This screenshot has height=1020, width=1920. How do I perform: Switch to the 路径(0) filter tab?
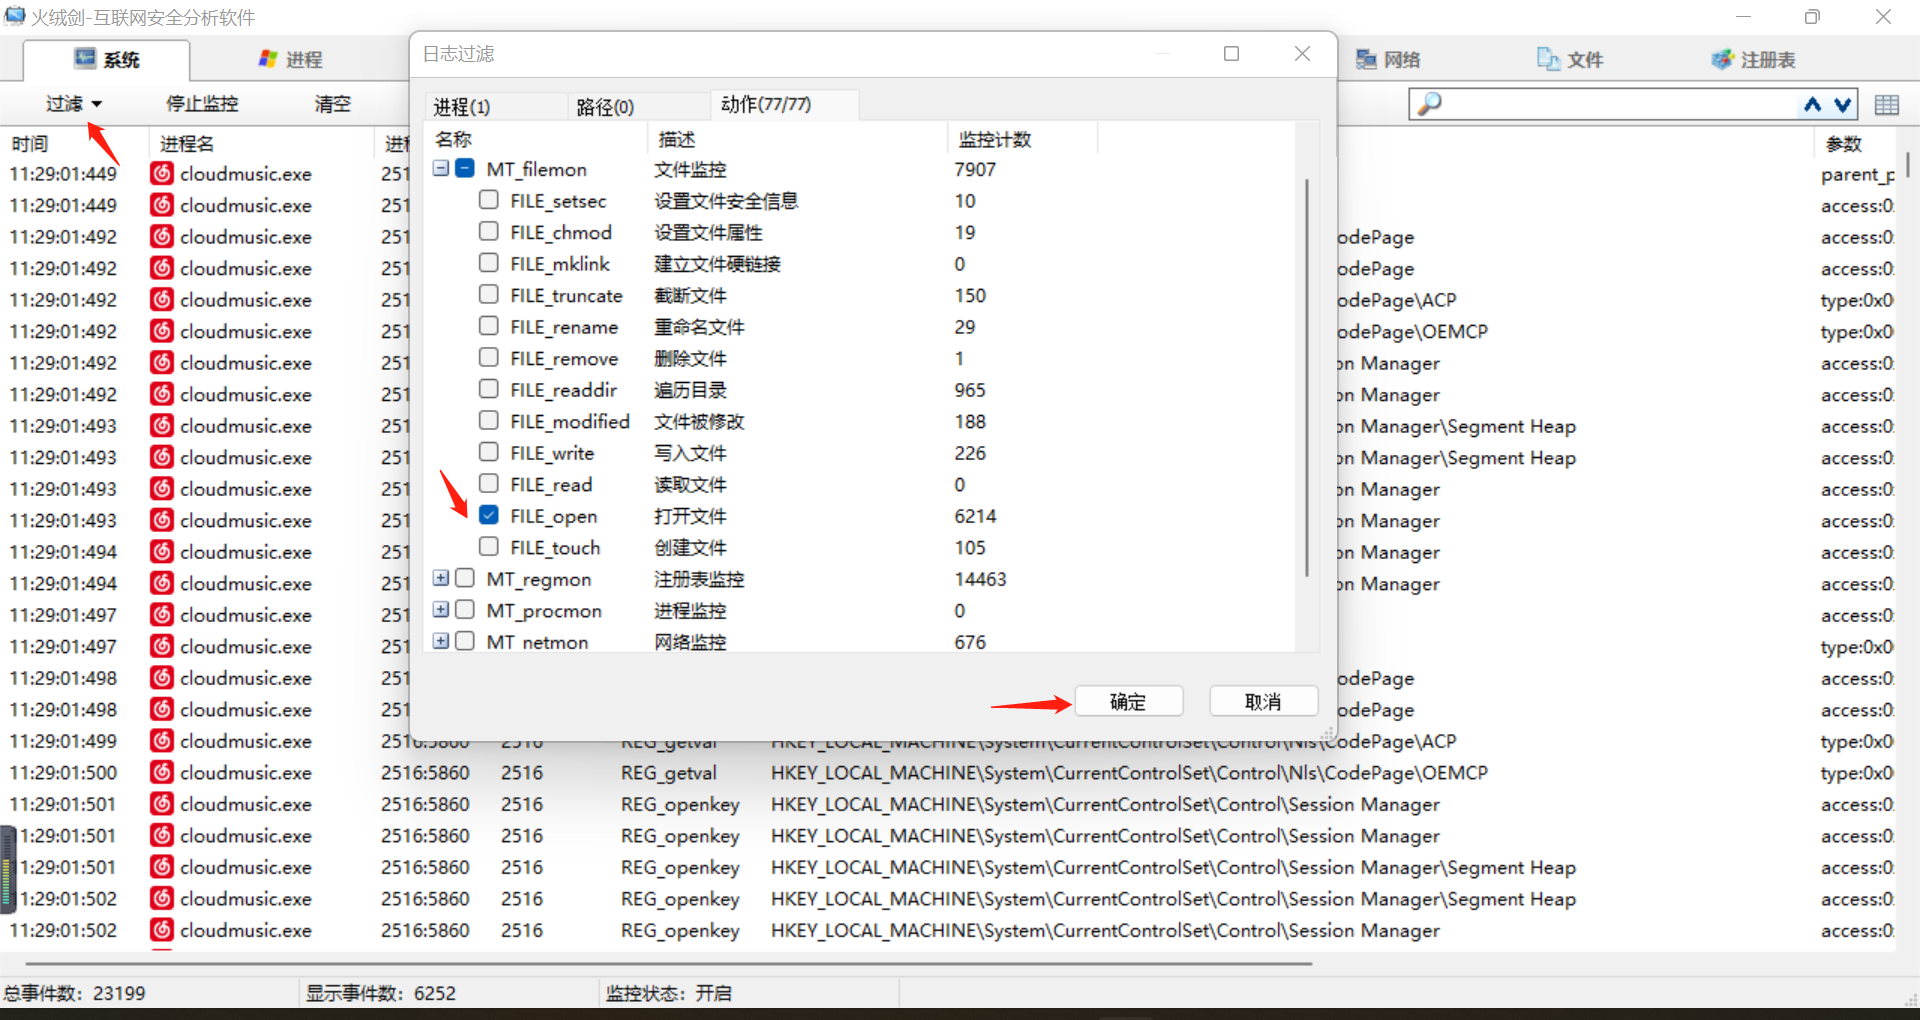point(605,107)
